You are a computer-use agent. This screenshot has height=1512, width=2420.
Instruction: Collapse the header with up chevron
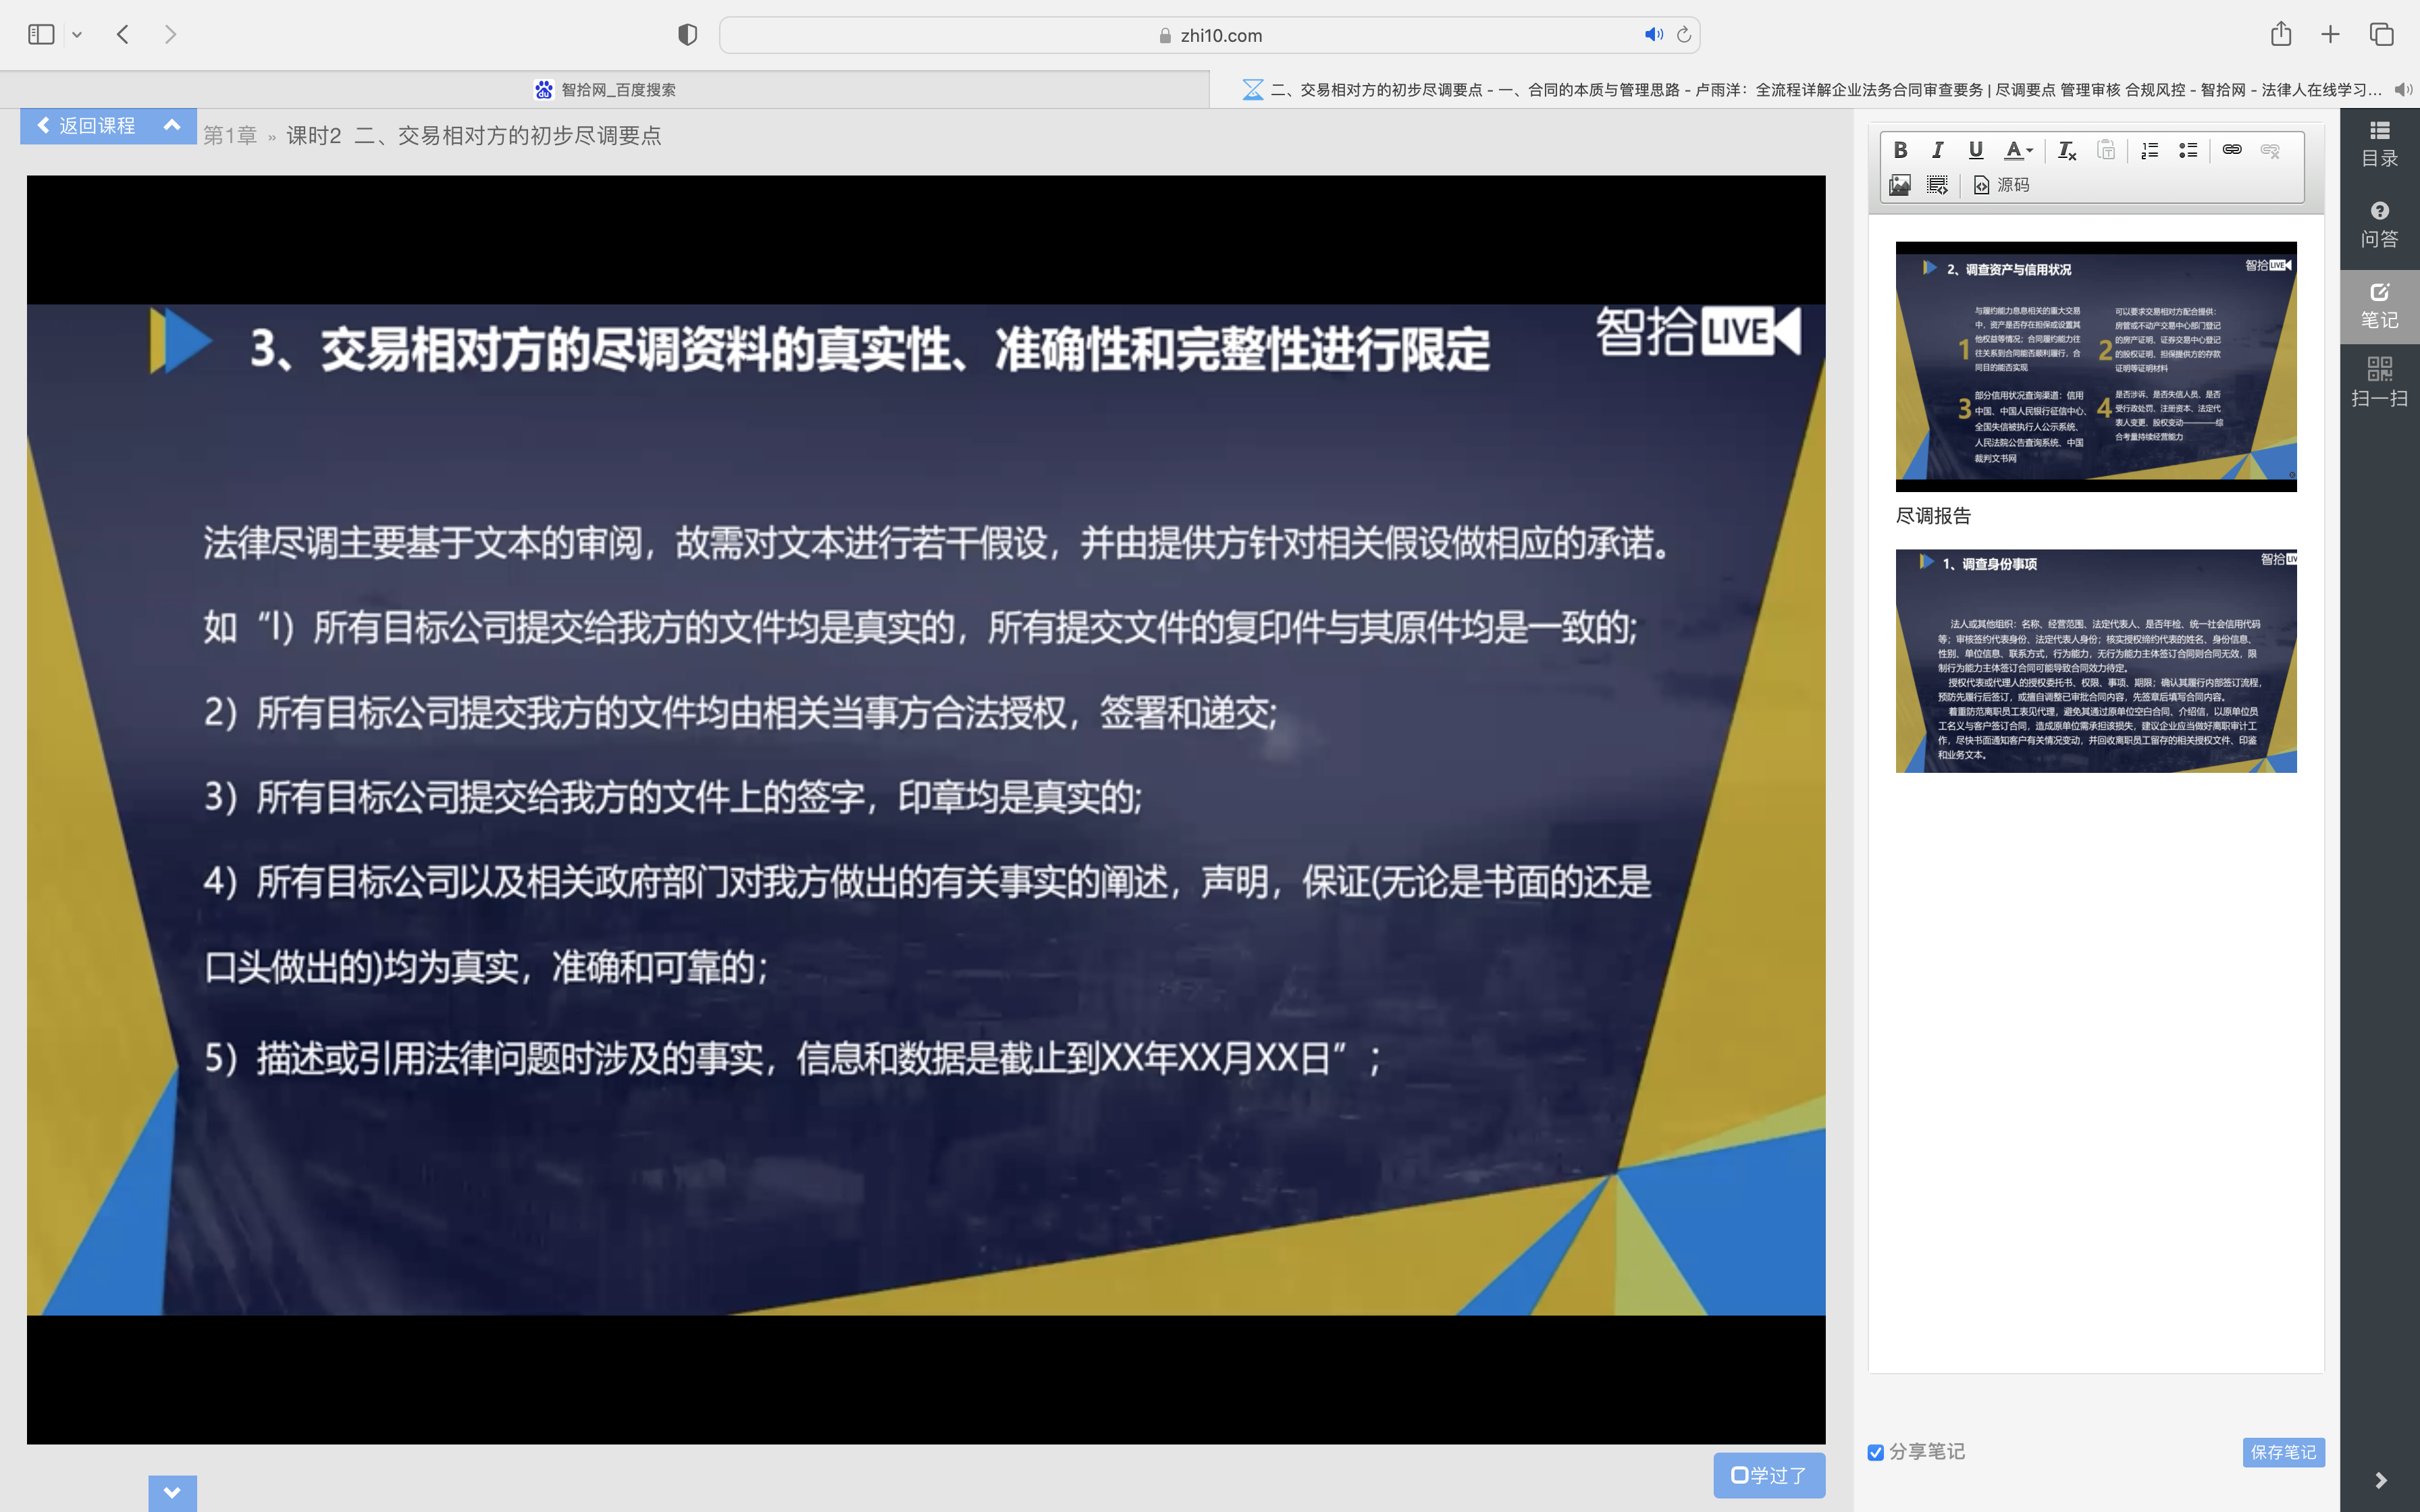click(x=172, y=125)
